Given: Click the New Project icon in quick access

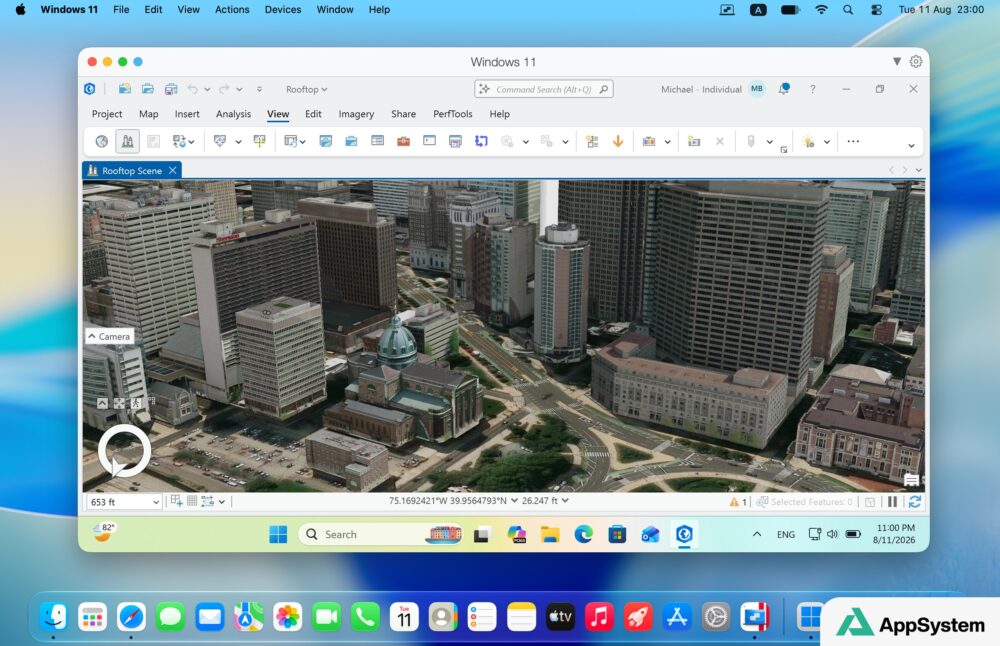Looking at the screenshot, I should tap(124, 89).
